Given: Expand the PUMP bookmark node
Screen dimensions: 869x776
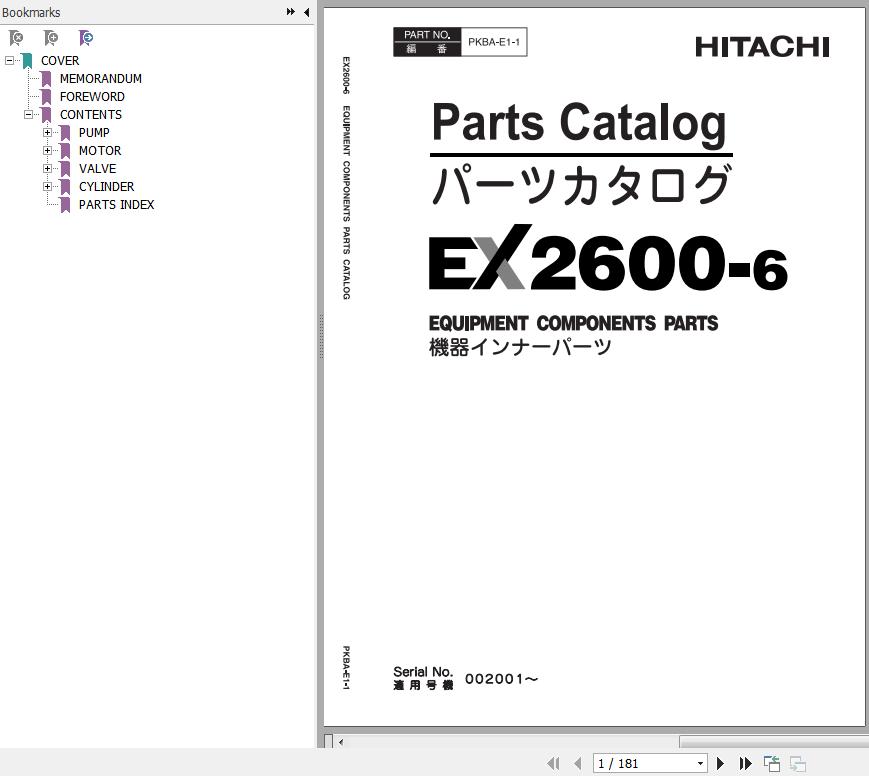Looking at the screenshot, I should (x=47, y=132).
